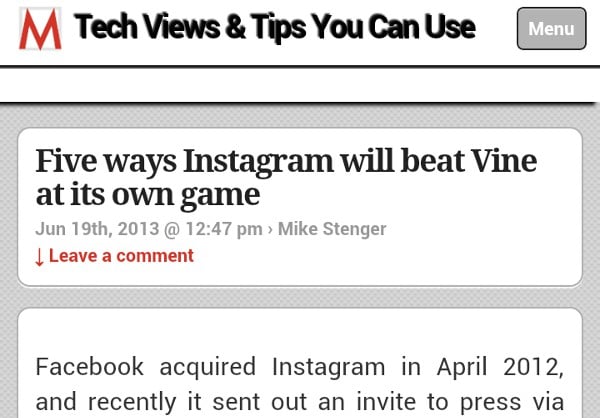Click April 2012 in the paragraph
This screenshot has width=600, height=418.
500,366
